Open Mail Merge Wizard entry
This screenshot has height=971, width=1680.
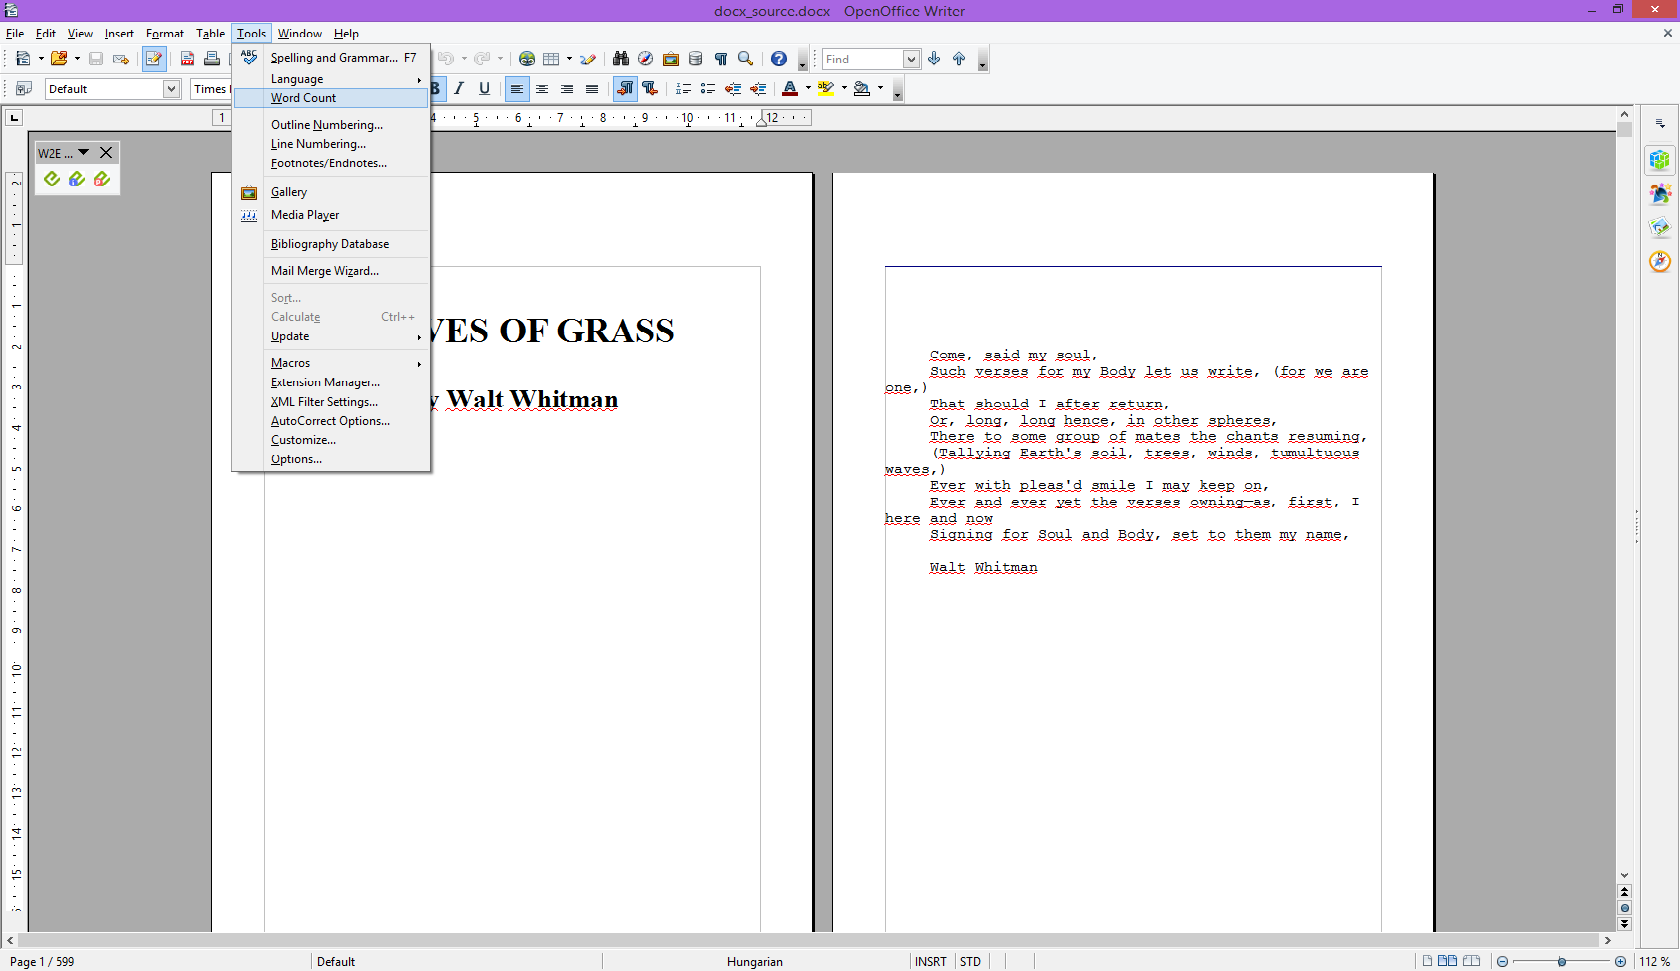click(x=331, y=271)
